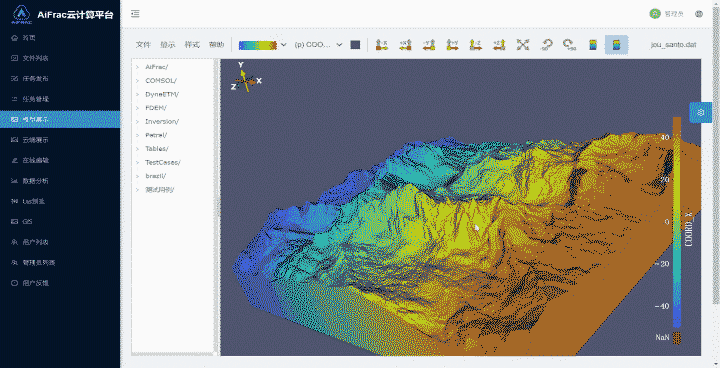Set camera to the -Y view
720x368 pixels.
click(x=429, y=45)
